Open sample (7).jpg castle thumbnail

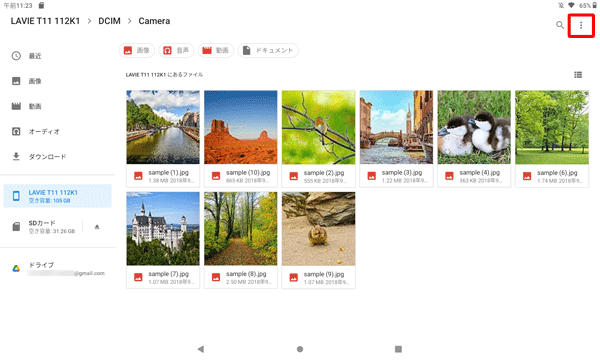163,229
